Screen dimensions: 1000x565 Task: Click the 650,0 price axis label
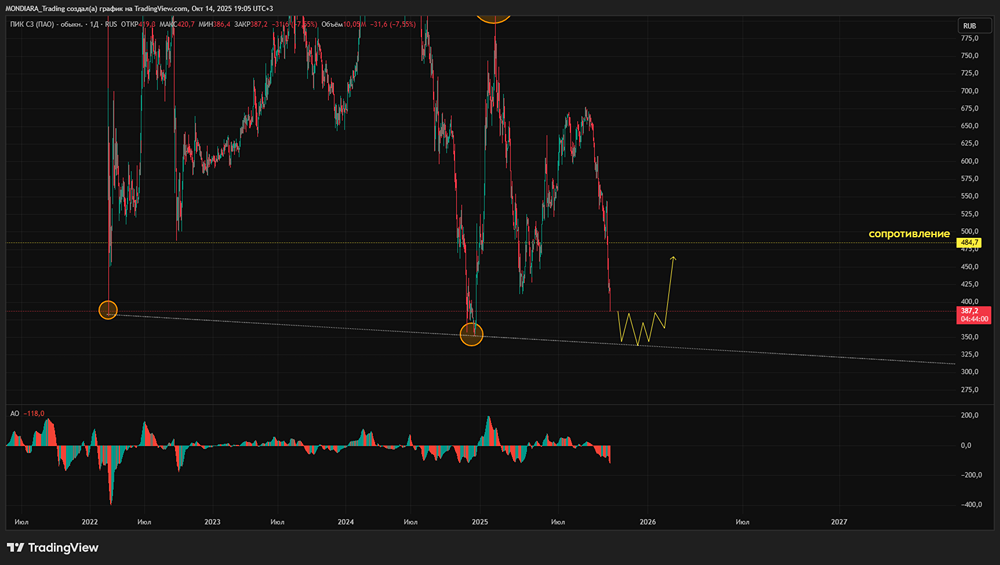[969, 126]
